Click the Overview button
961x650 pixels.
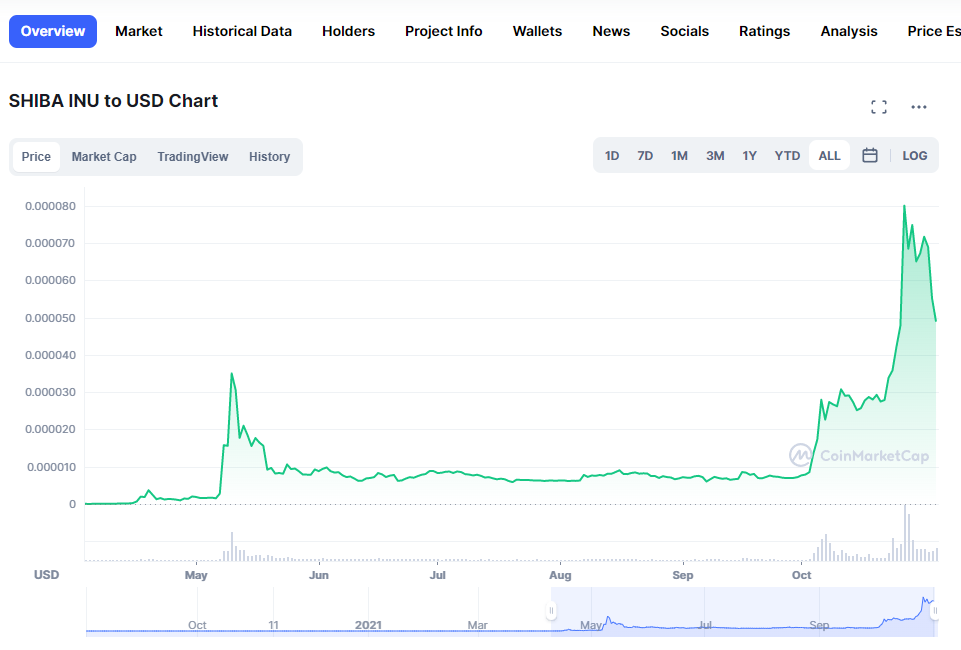(53, 31)
